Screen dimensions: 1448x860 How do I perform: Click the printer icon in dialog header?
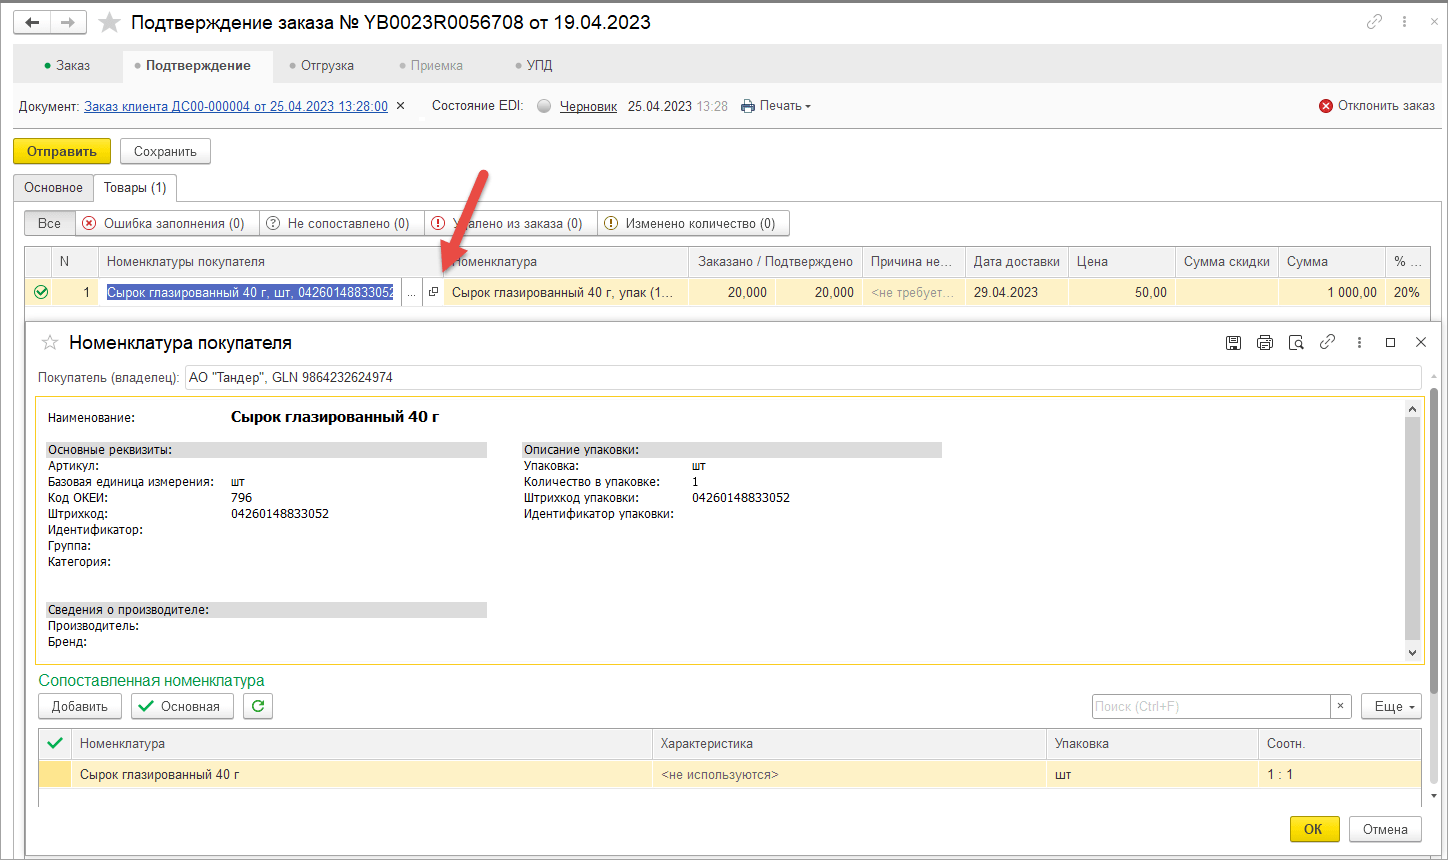pos(1264,342)
